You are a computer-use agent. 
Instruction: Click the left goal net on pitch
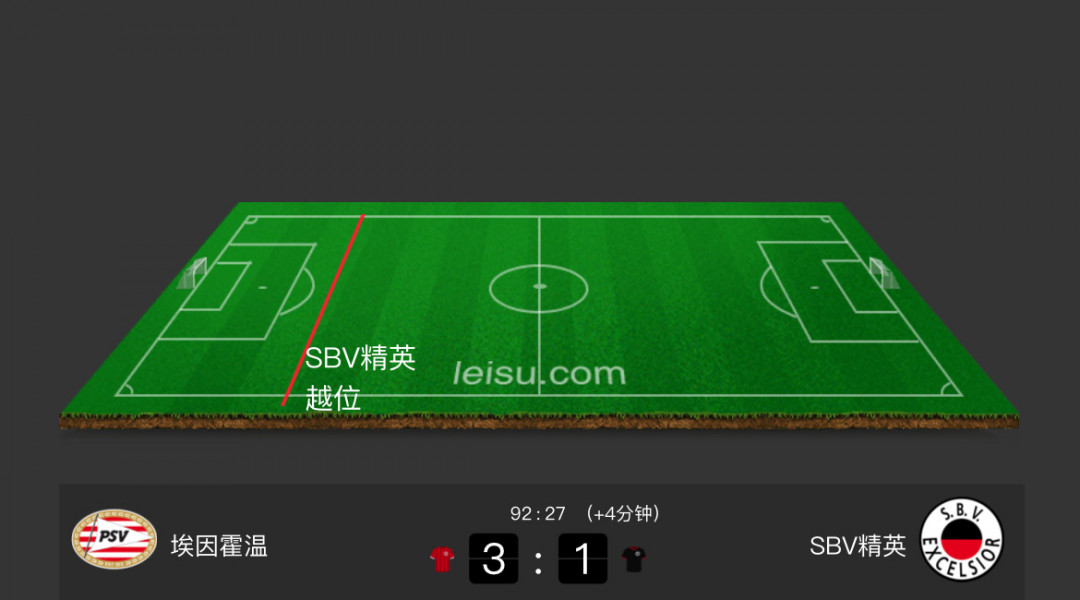pyautogui.click(x=191, y=273)
